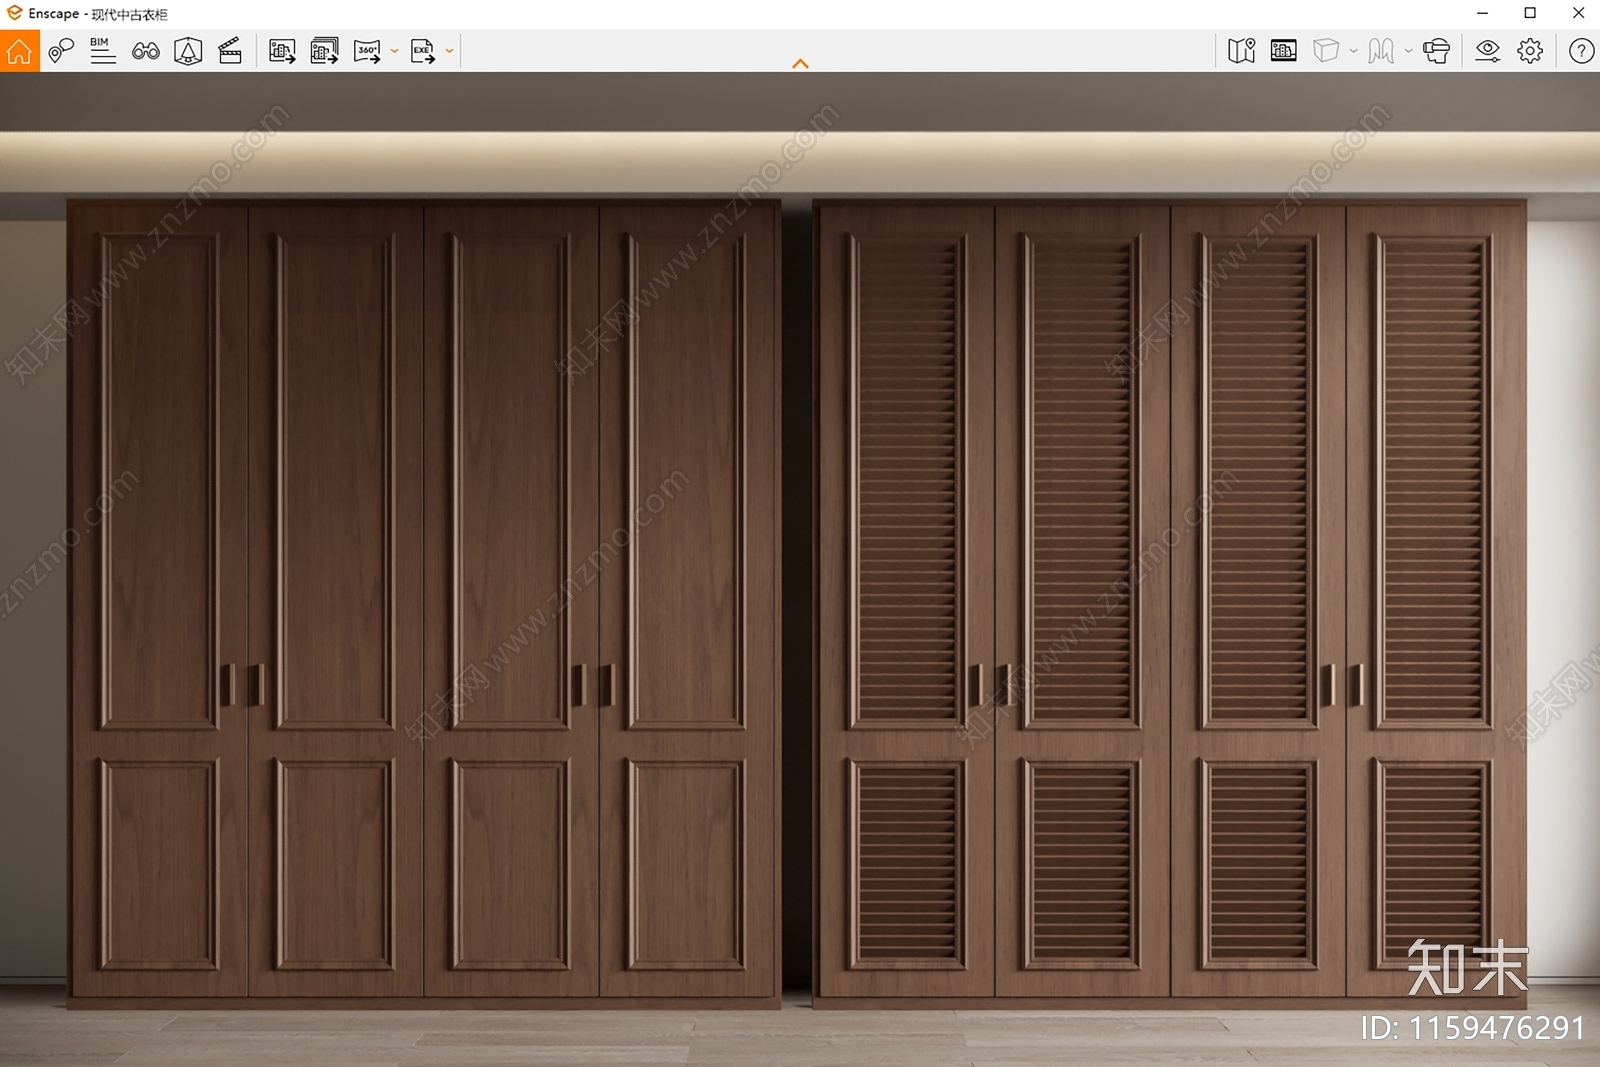The image size is (1600, 1067).
Task: Maximize the Enscape window
Action: pyautogui.click(x=1530, y=13)
